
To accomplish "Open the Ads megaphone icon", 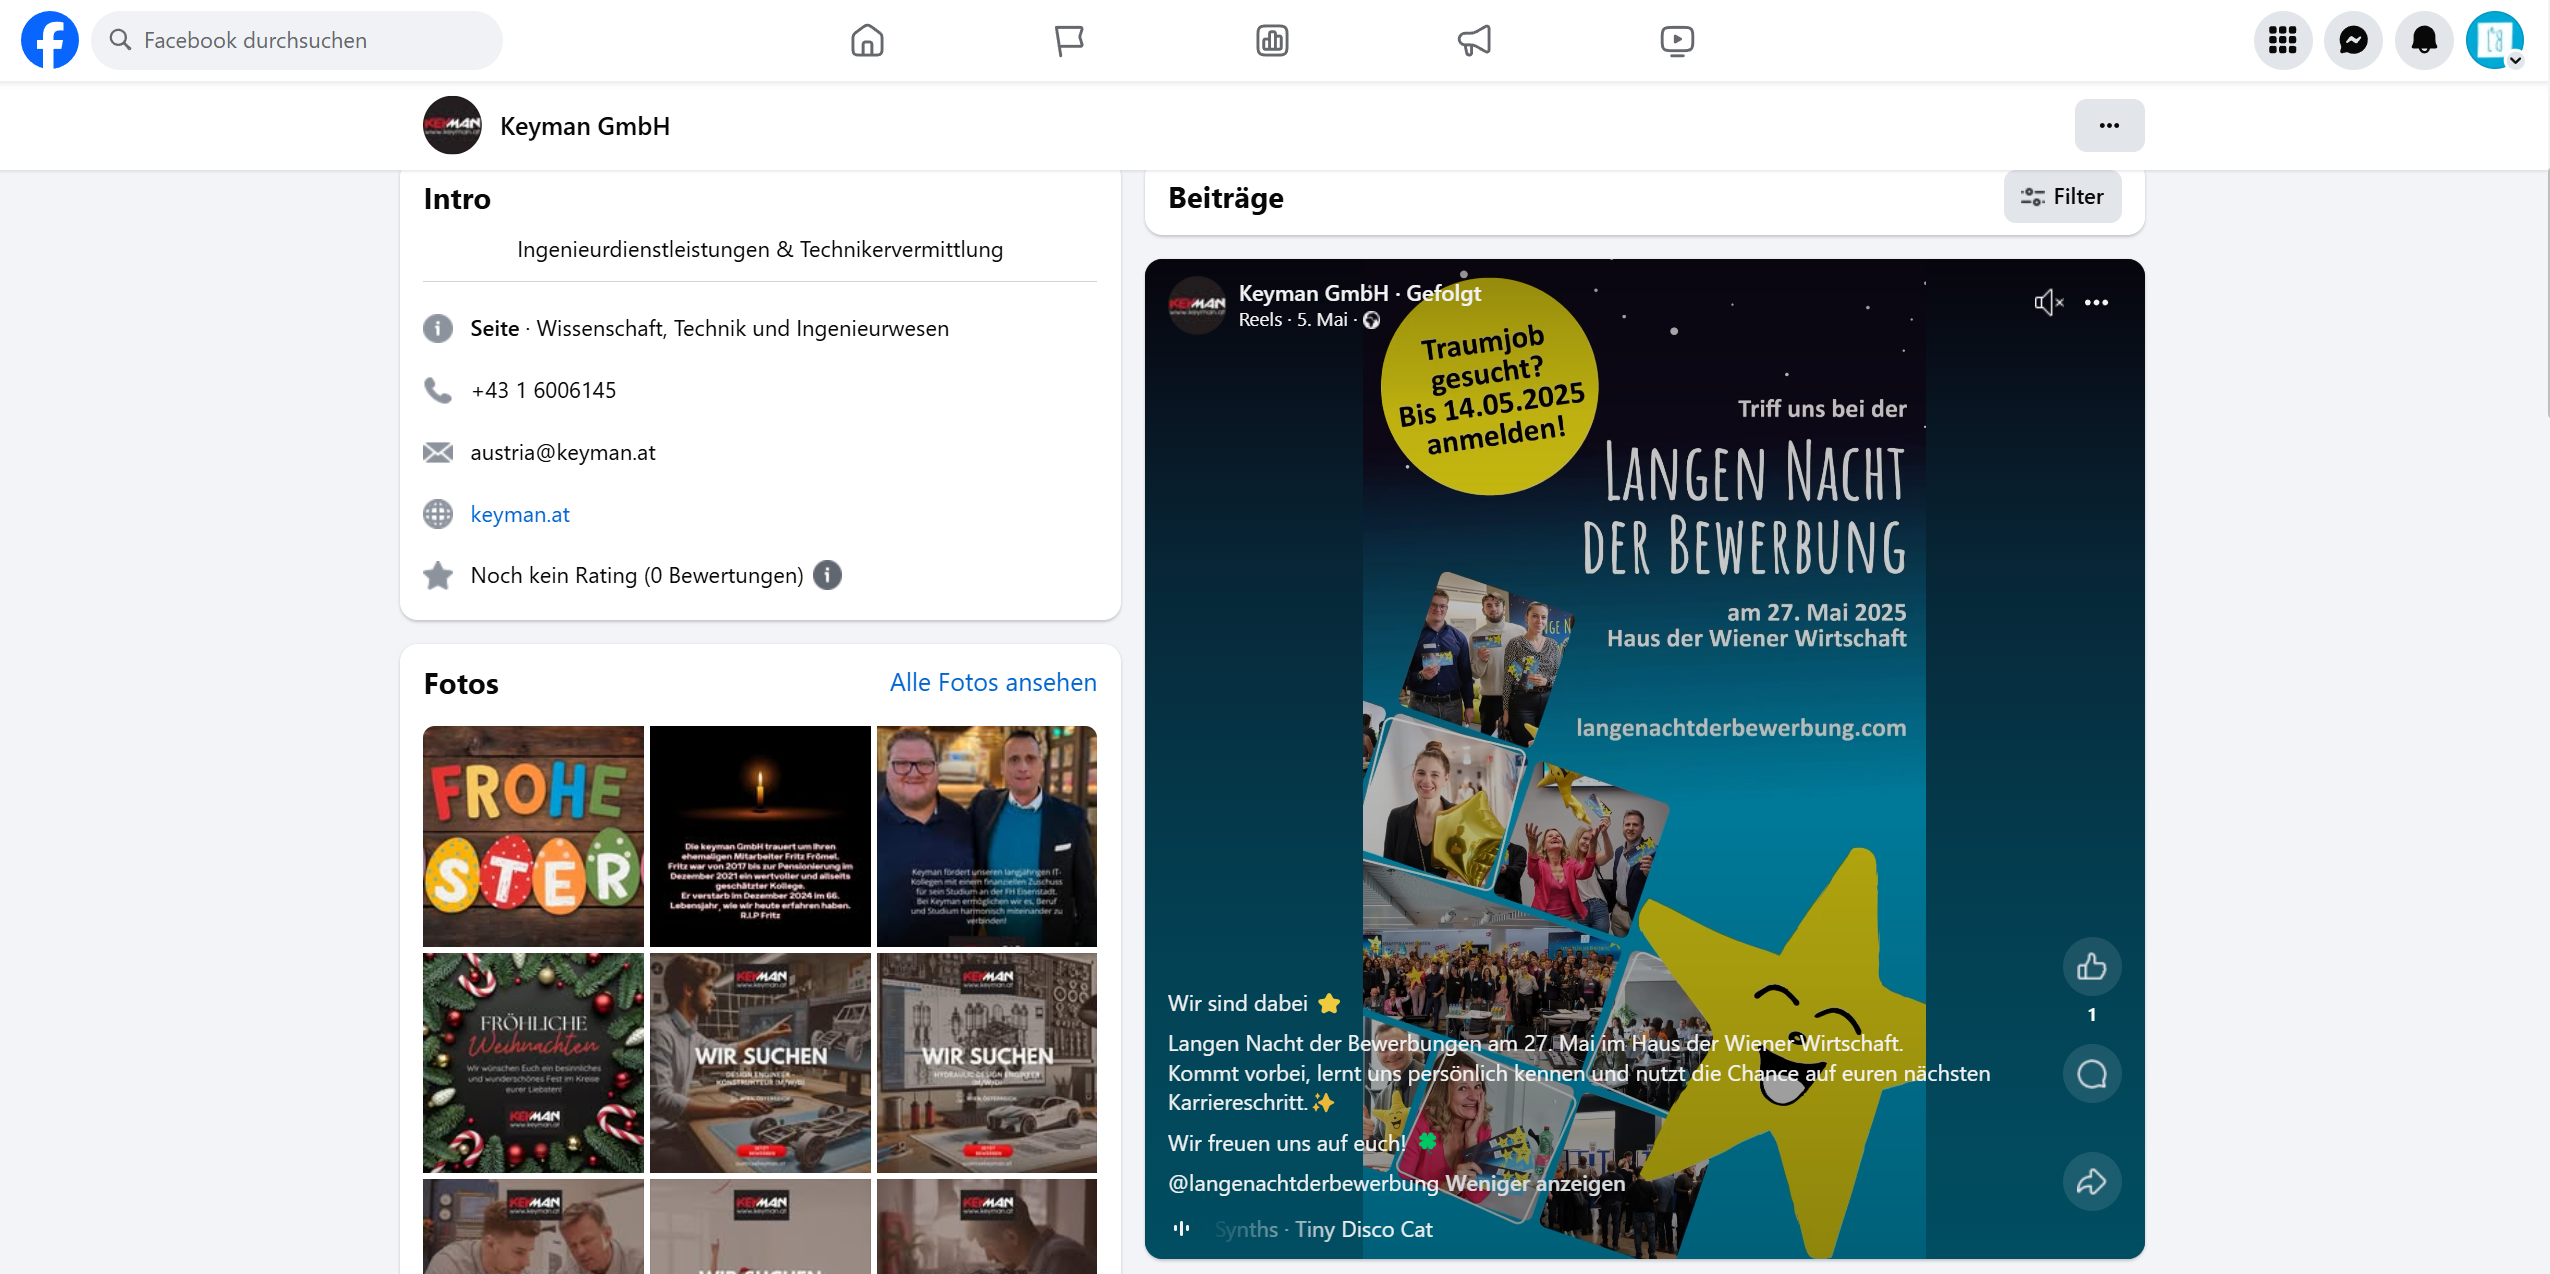I will click(x=1474, y=40).
